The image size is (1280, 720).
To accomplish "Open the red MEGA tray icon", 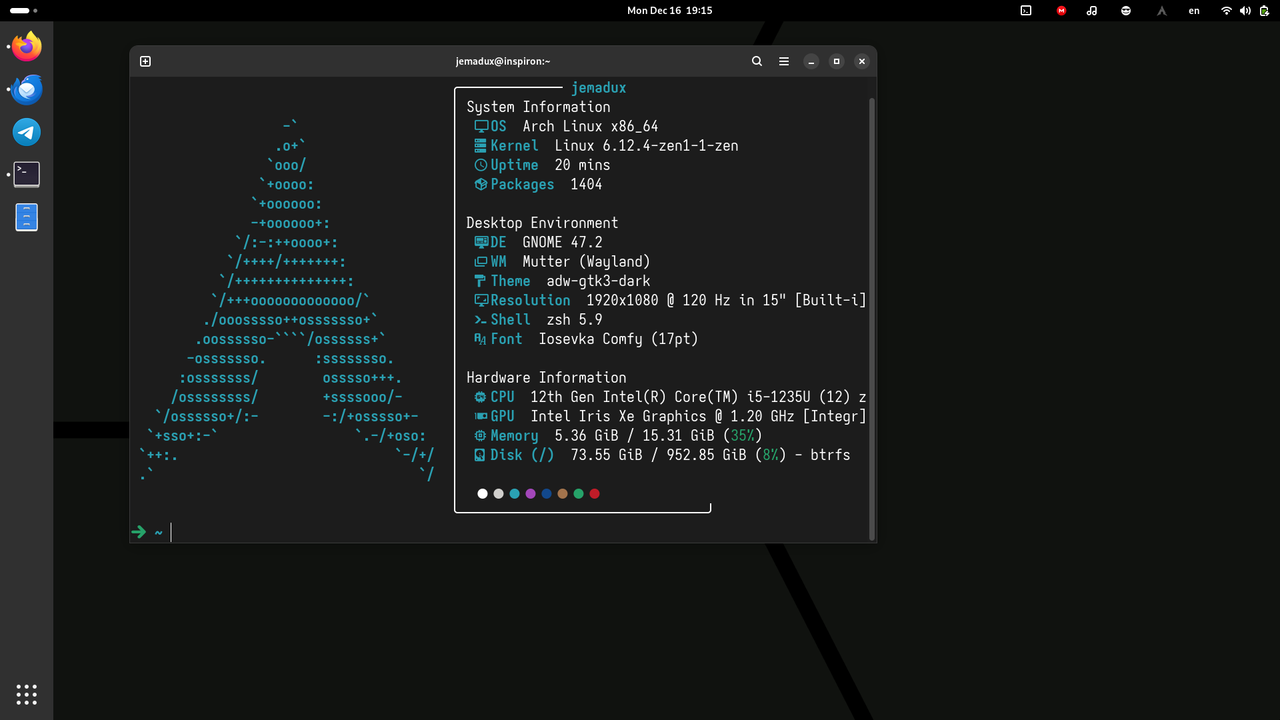I will [x=1061, y=10].
